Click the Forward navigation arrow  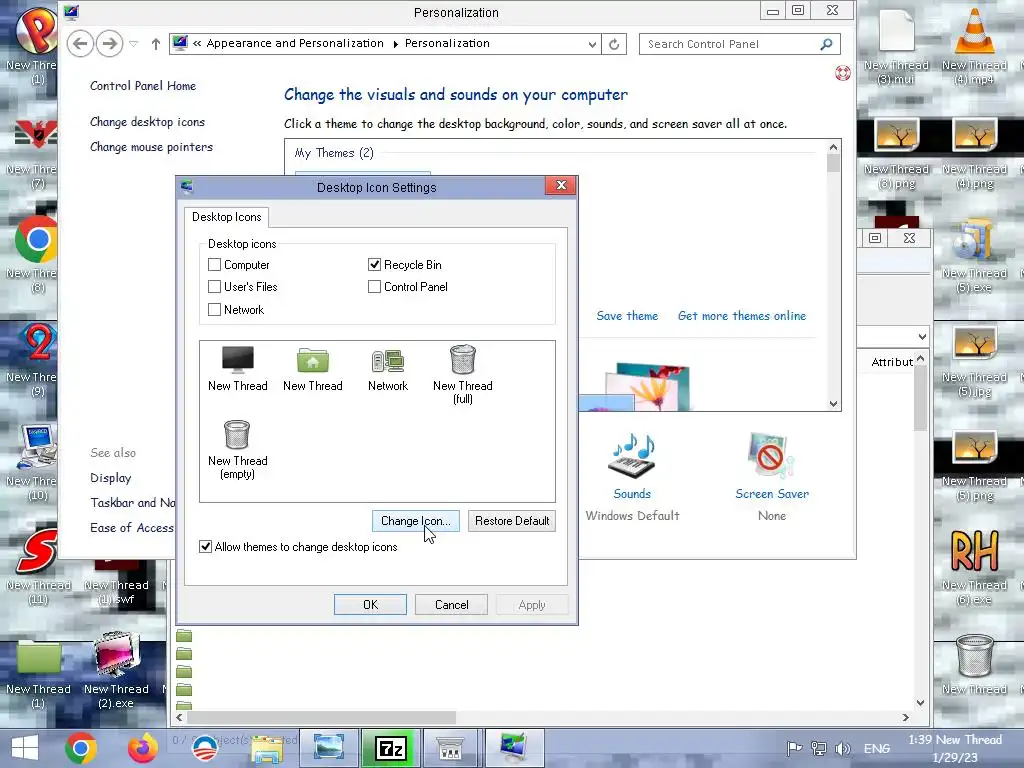(110, 44)
